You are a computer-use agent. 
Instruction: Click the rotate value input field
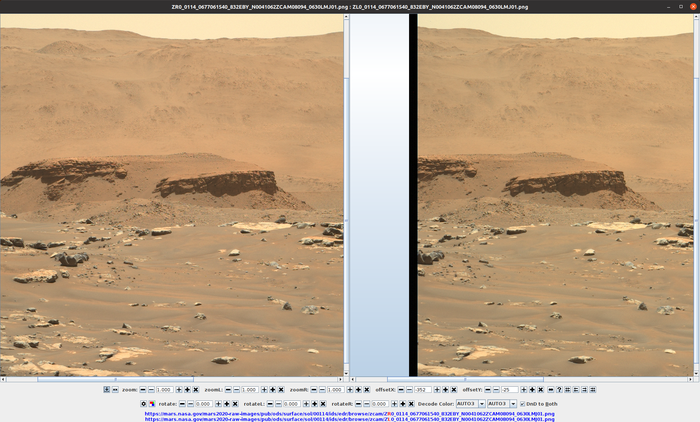tap(204, 404)
